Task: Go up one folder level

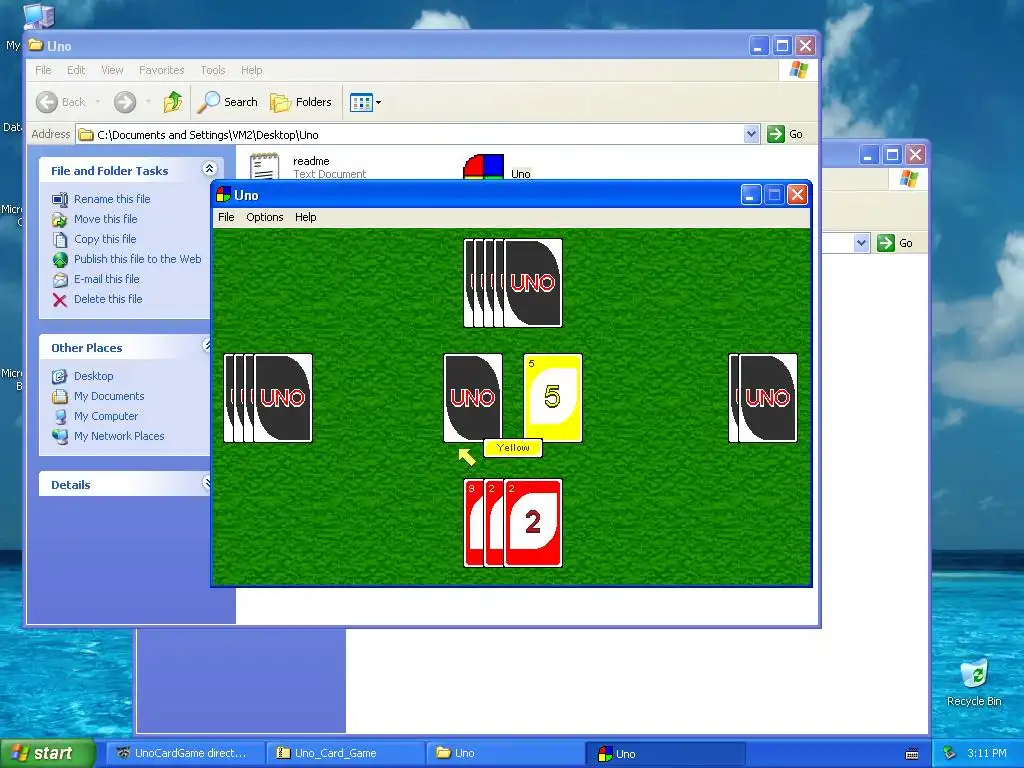Action: tap(172, 102)
